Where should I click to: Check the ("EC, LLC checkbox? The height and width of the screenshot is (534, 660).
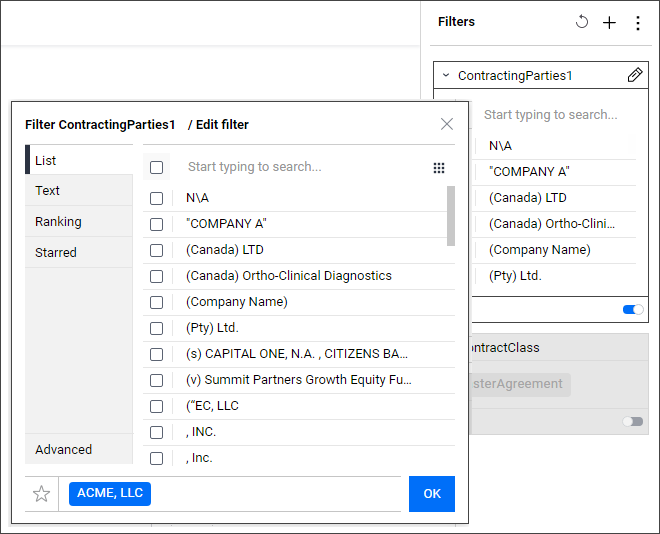pos(156,406)
